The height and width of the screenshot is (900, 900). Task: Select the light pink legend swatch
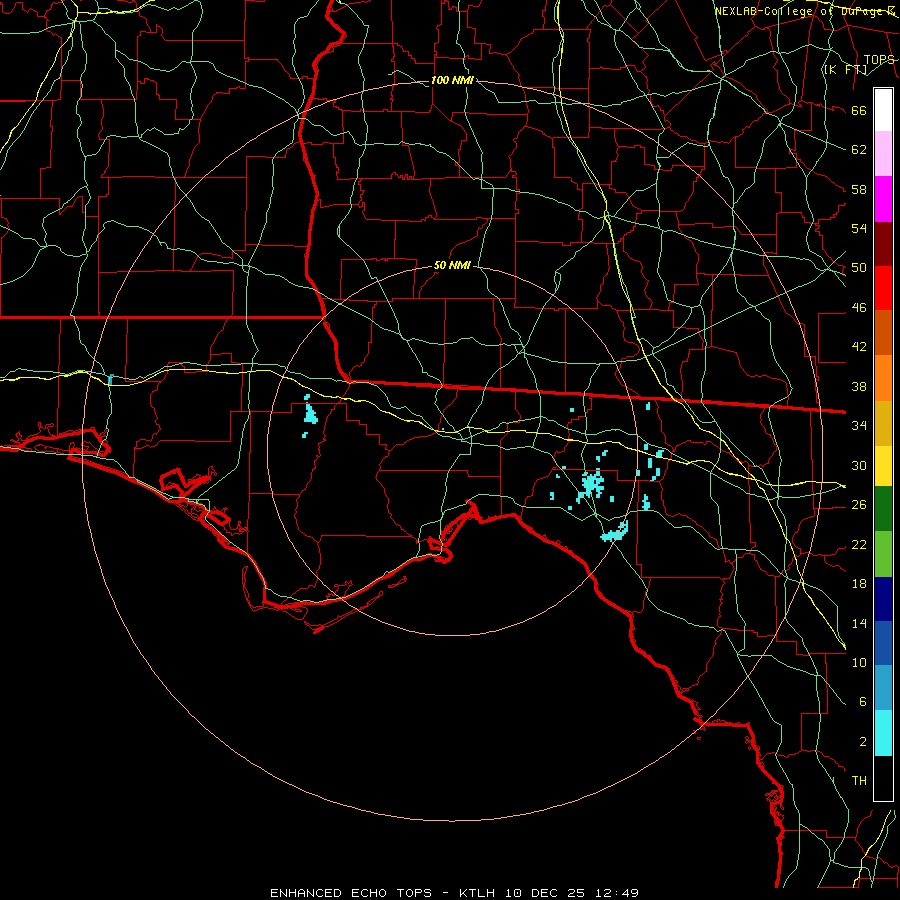pos(883,154)
